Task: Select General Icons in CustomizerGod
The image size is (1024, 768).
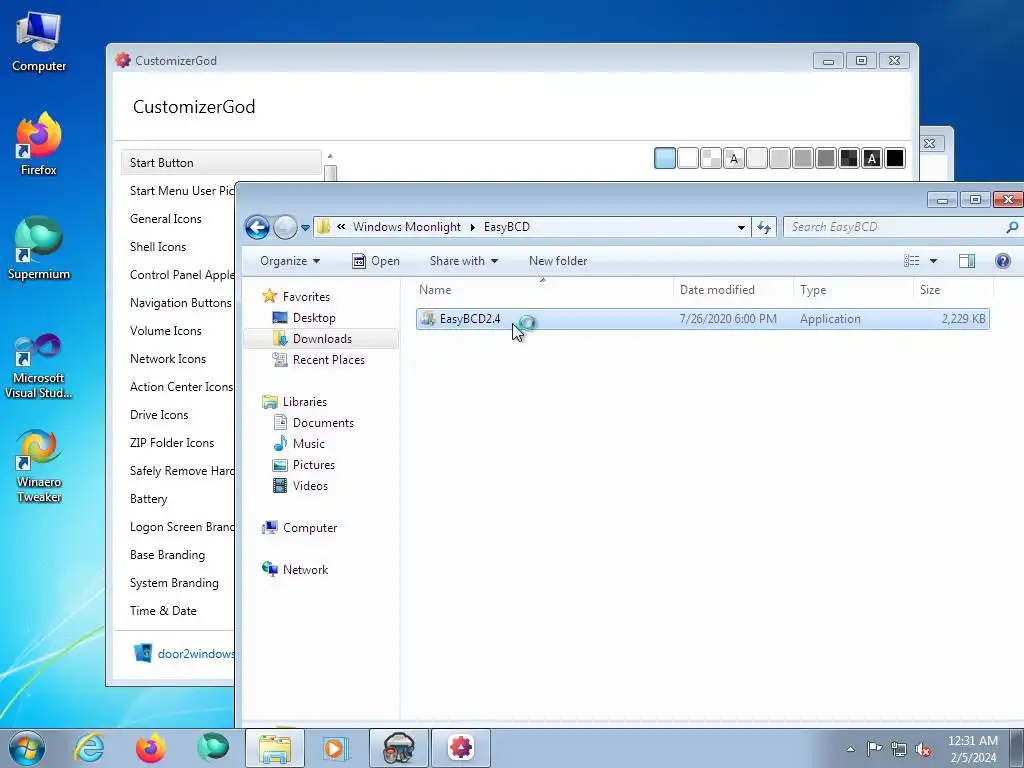Action: tap(165, 219)
